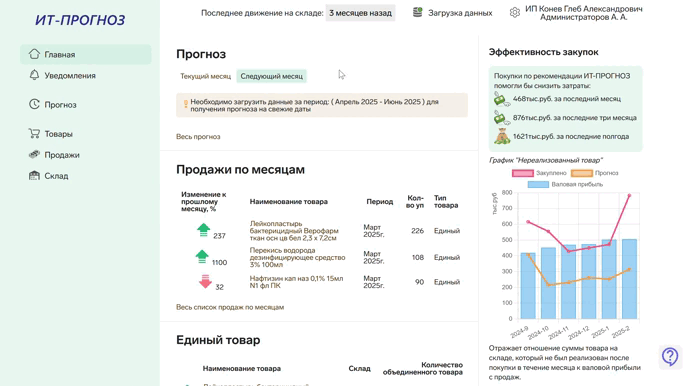Click the home icon next to Главная

(x=34, y=54)
